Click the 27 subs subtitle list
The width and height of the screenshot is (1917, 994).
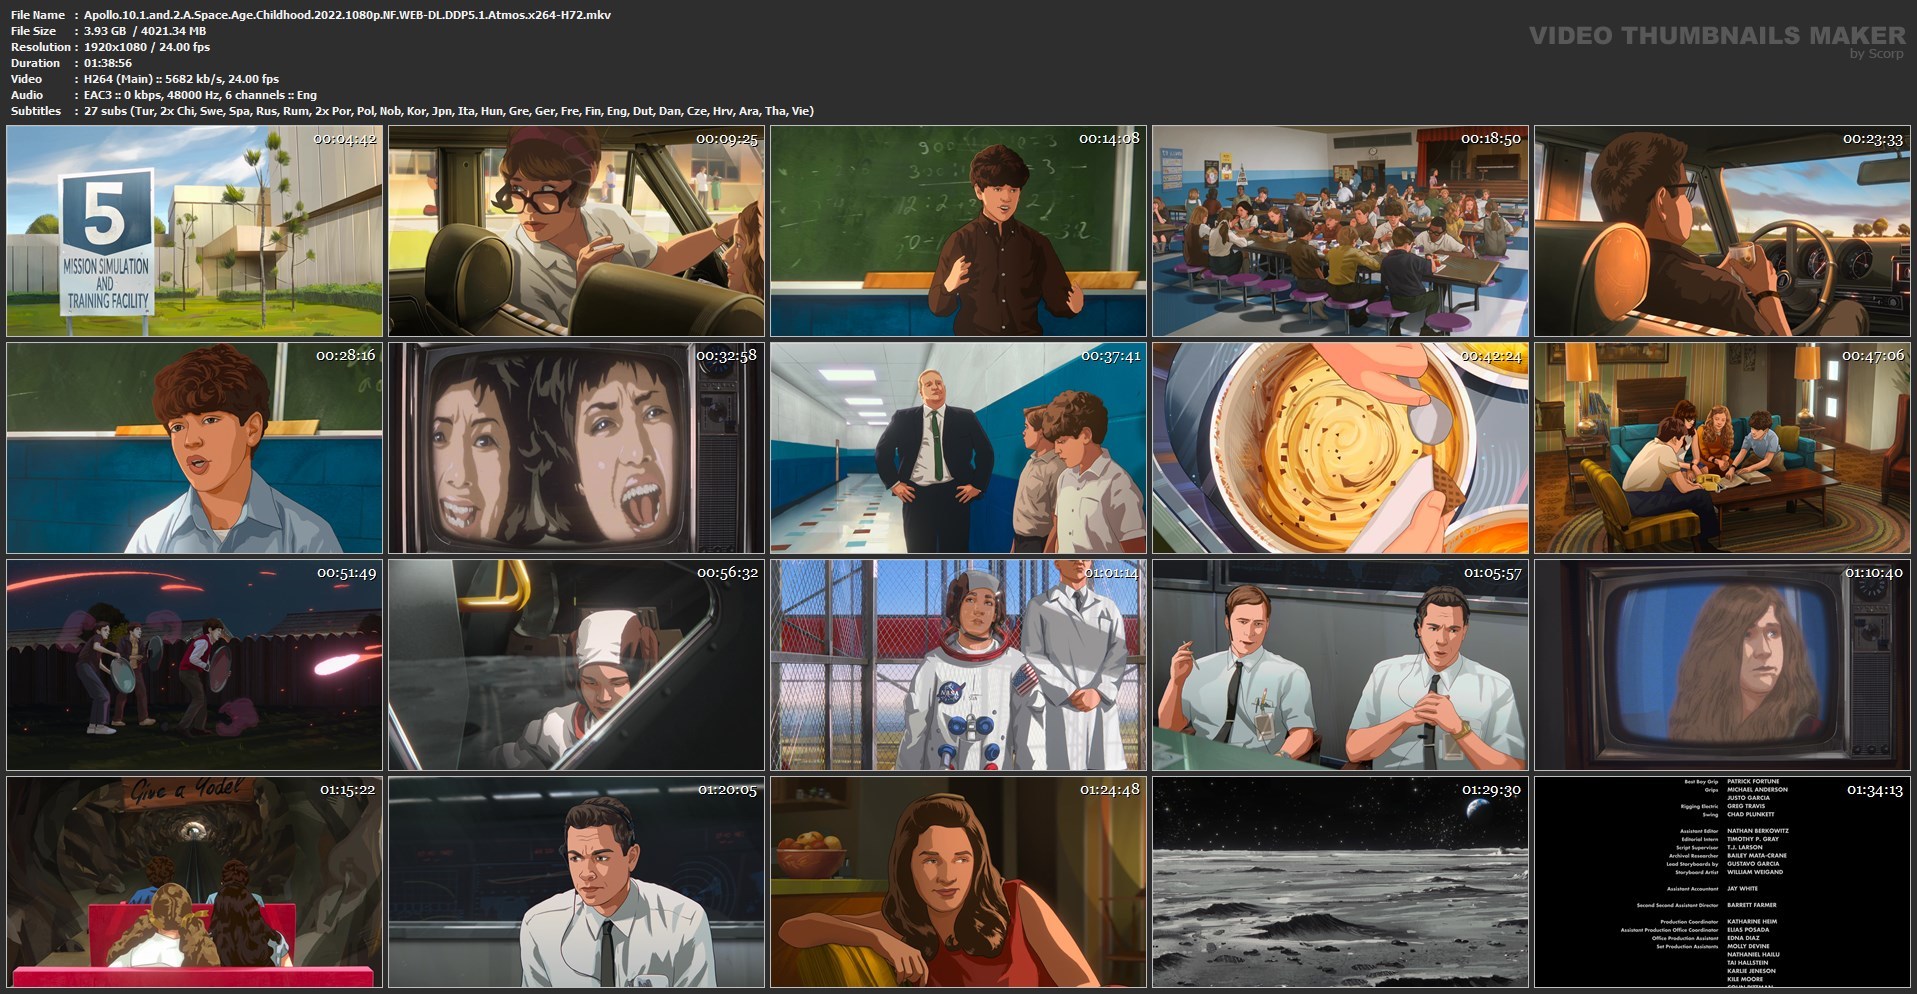tap(449, 111)
